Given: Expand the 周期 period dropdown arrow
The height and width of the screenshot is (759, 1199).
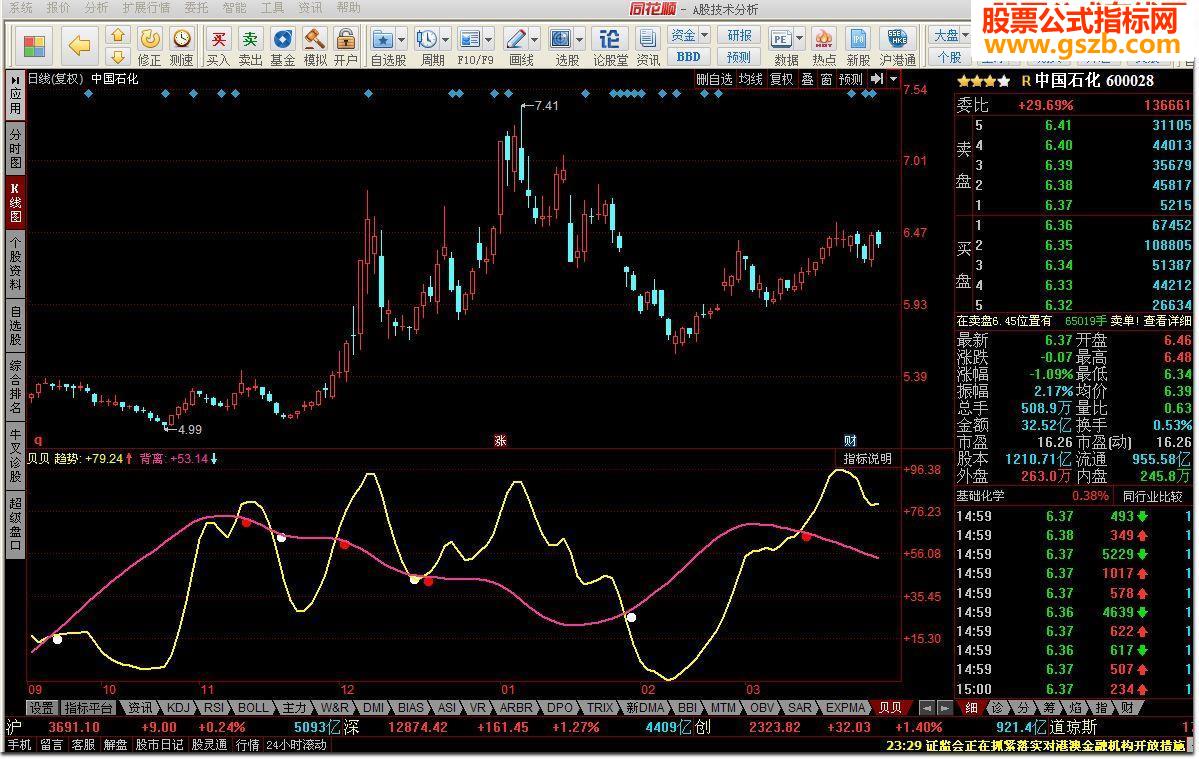Looking at the screenshot, I should click(445, 39).
